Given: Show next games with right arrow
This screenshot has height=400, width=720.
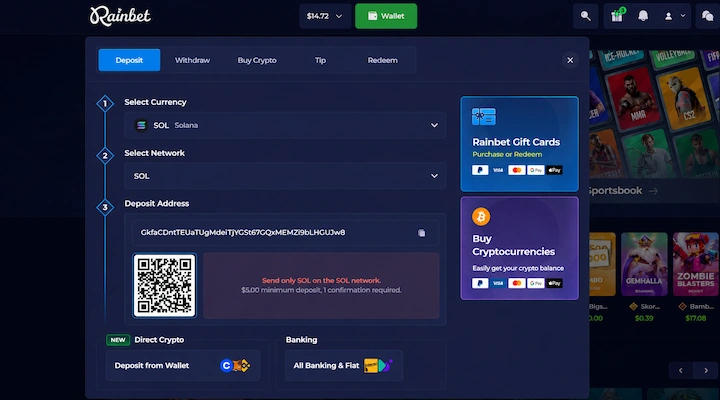Looking at the screenshot, I should click(x=706, y=370).
